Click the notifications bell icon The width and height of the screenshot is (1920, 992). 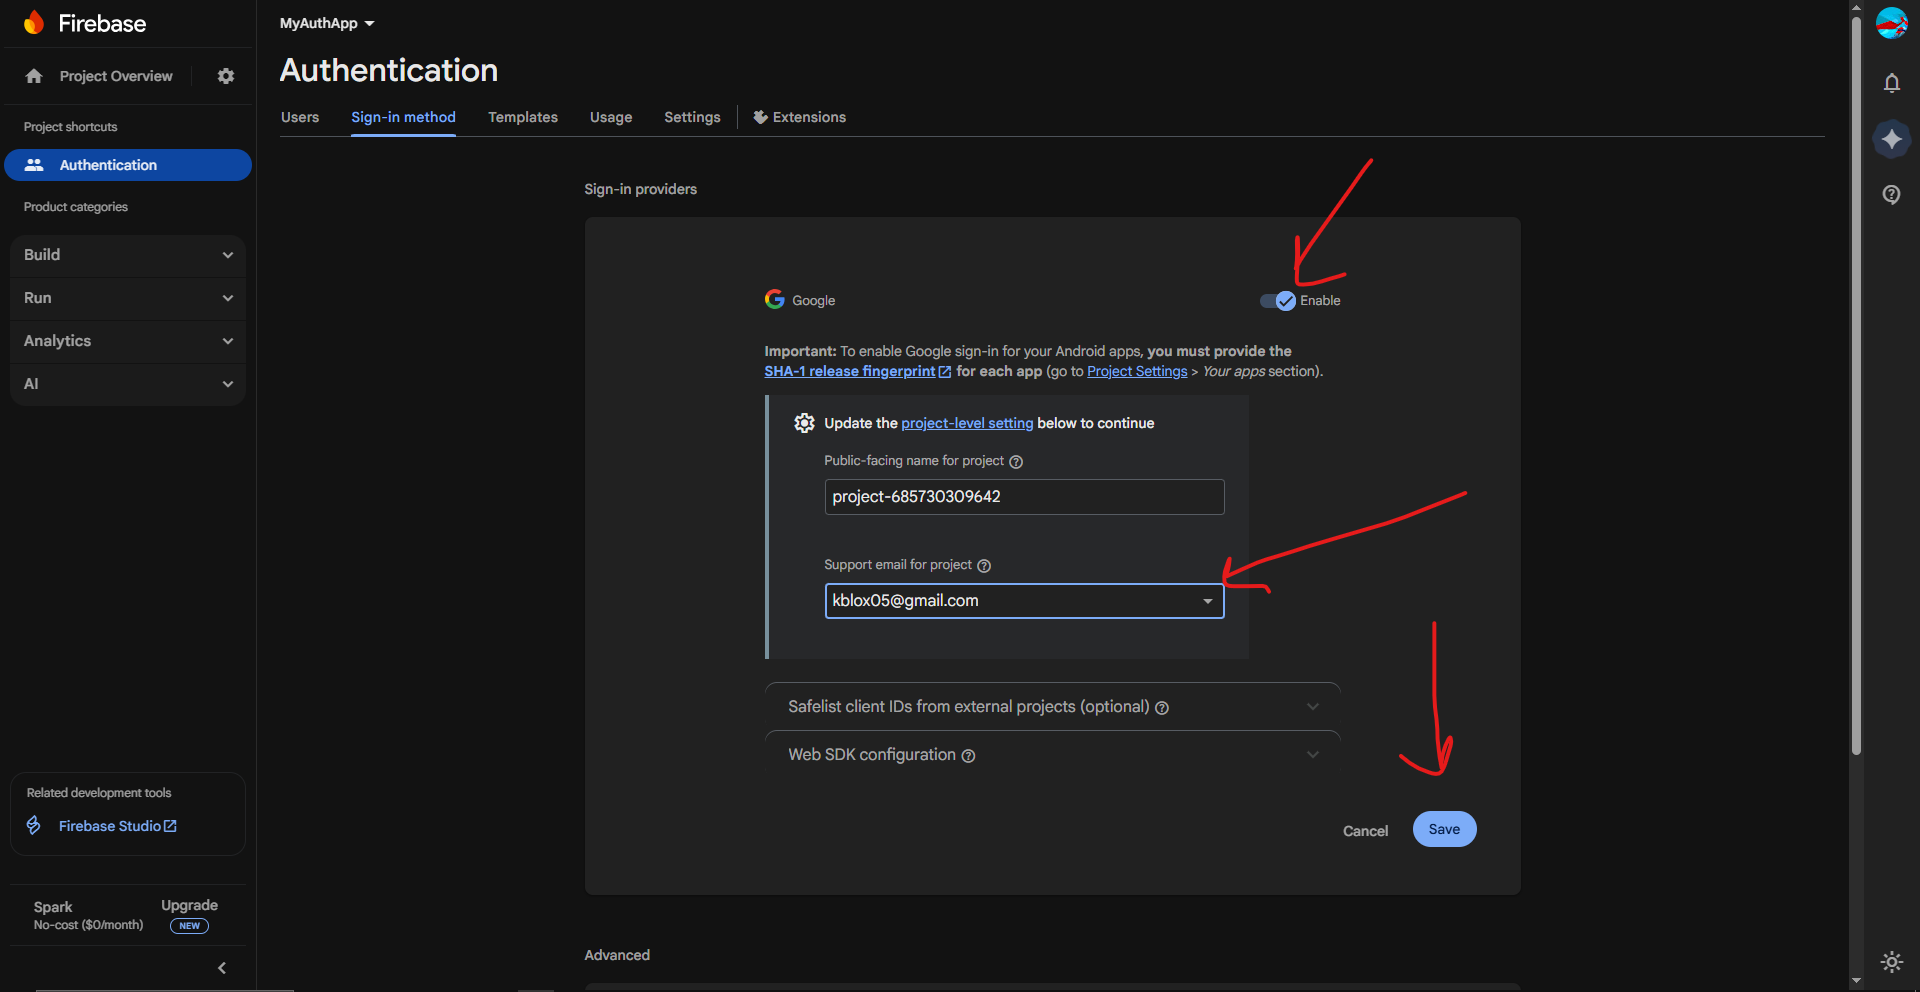point(1891,83)
